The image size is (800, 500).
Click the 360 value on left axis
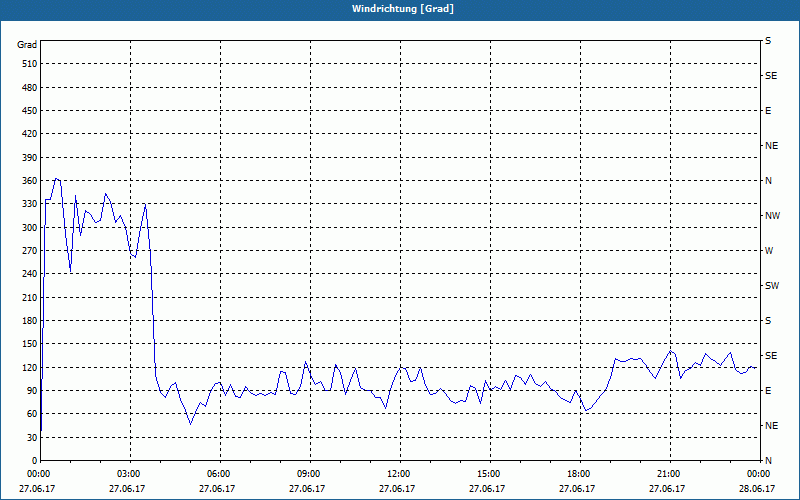(30, 181)
